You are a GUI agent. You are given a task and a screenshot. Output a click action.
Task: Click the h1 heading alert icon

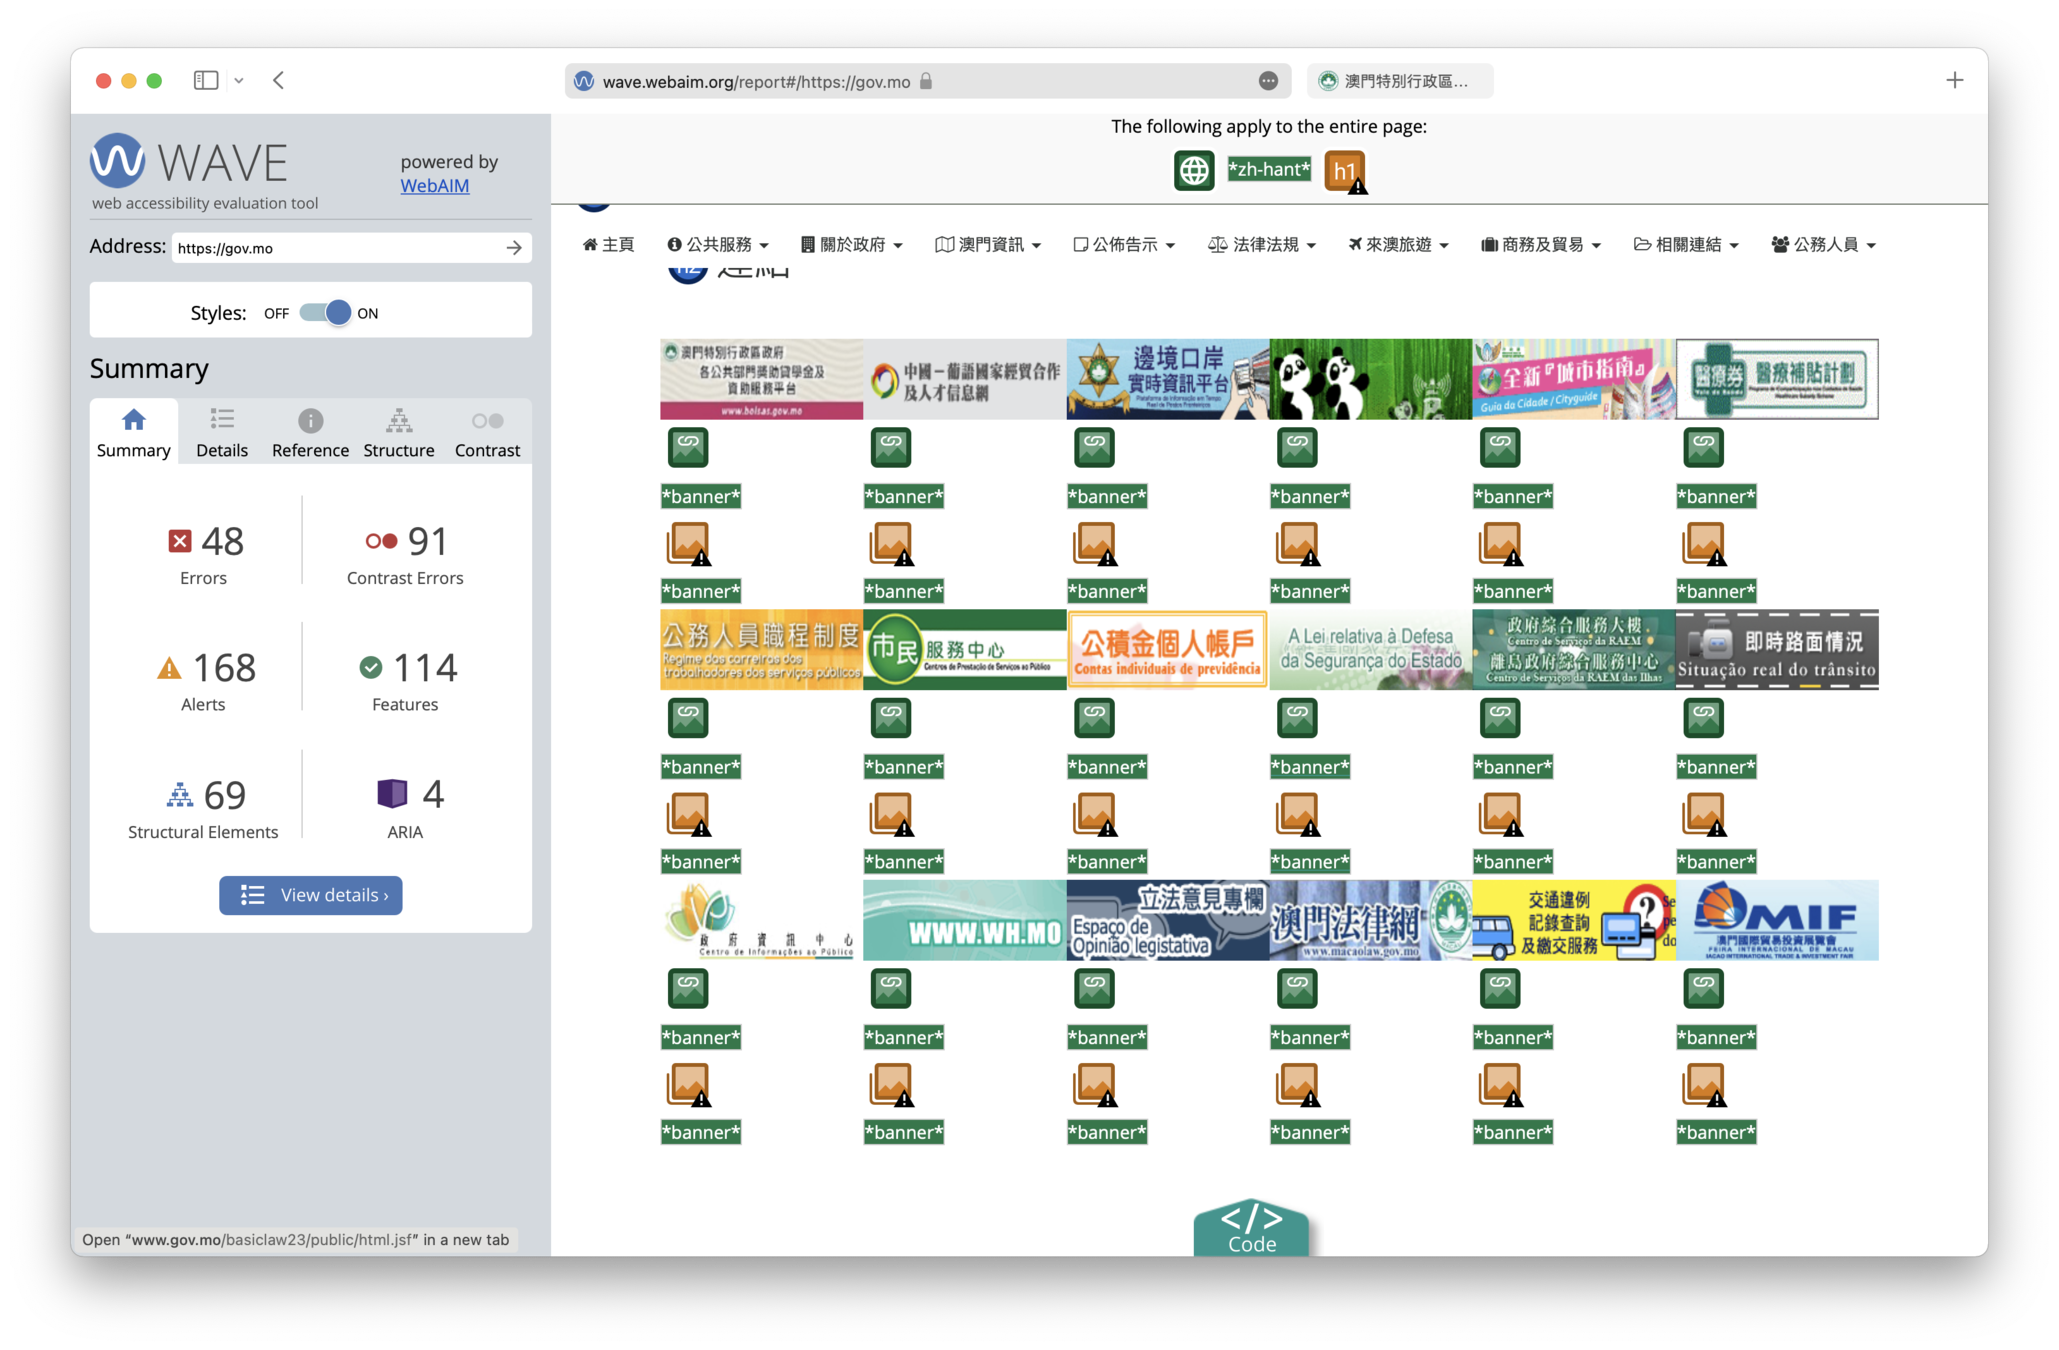tap(1345, 171)
